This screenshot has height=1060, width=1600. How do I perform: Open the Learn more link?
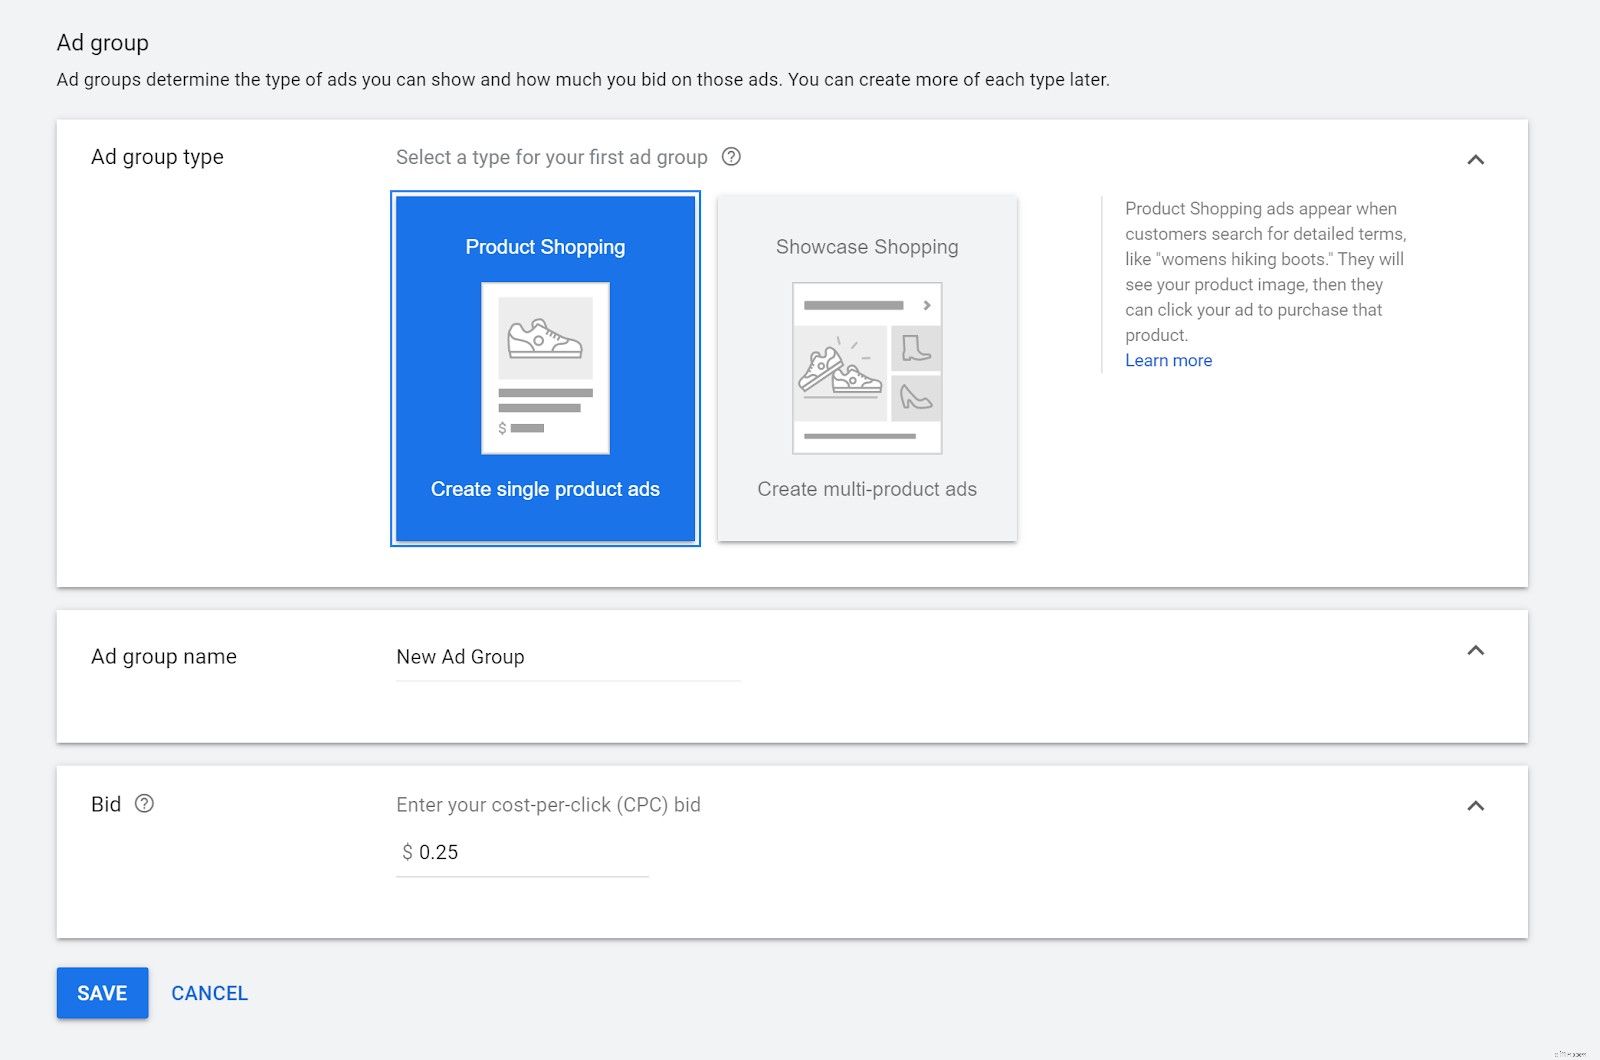click(1168, 360)
